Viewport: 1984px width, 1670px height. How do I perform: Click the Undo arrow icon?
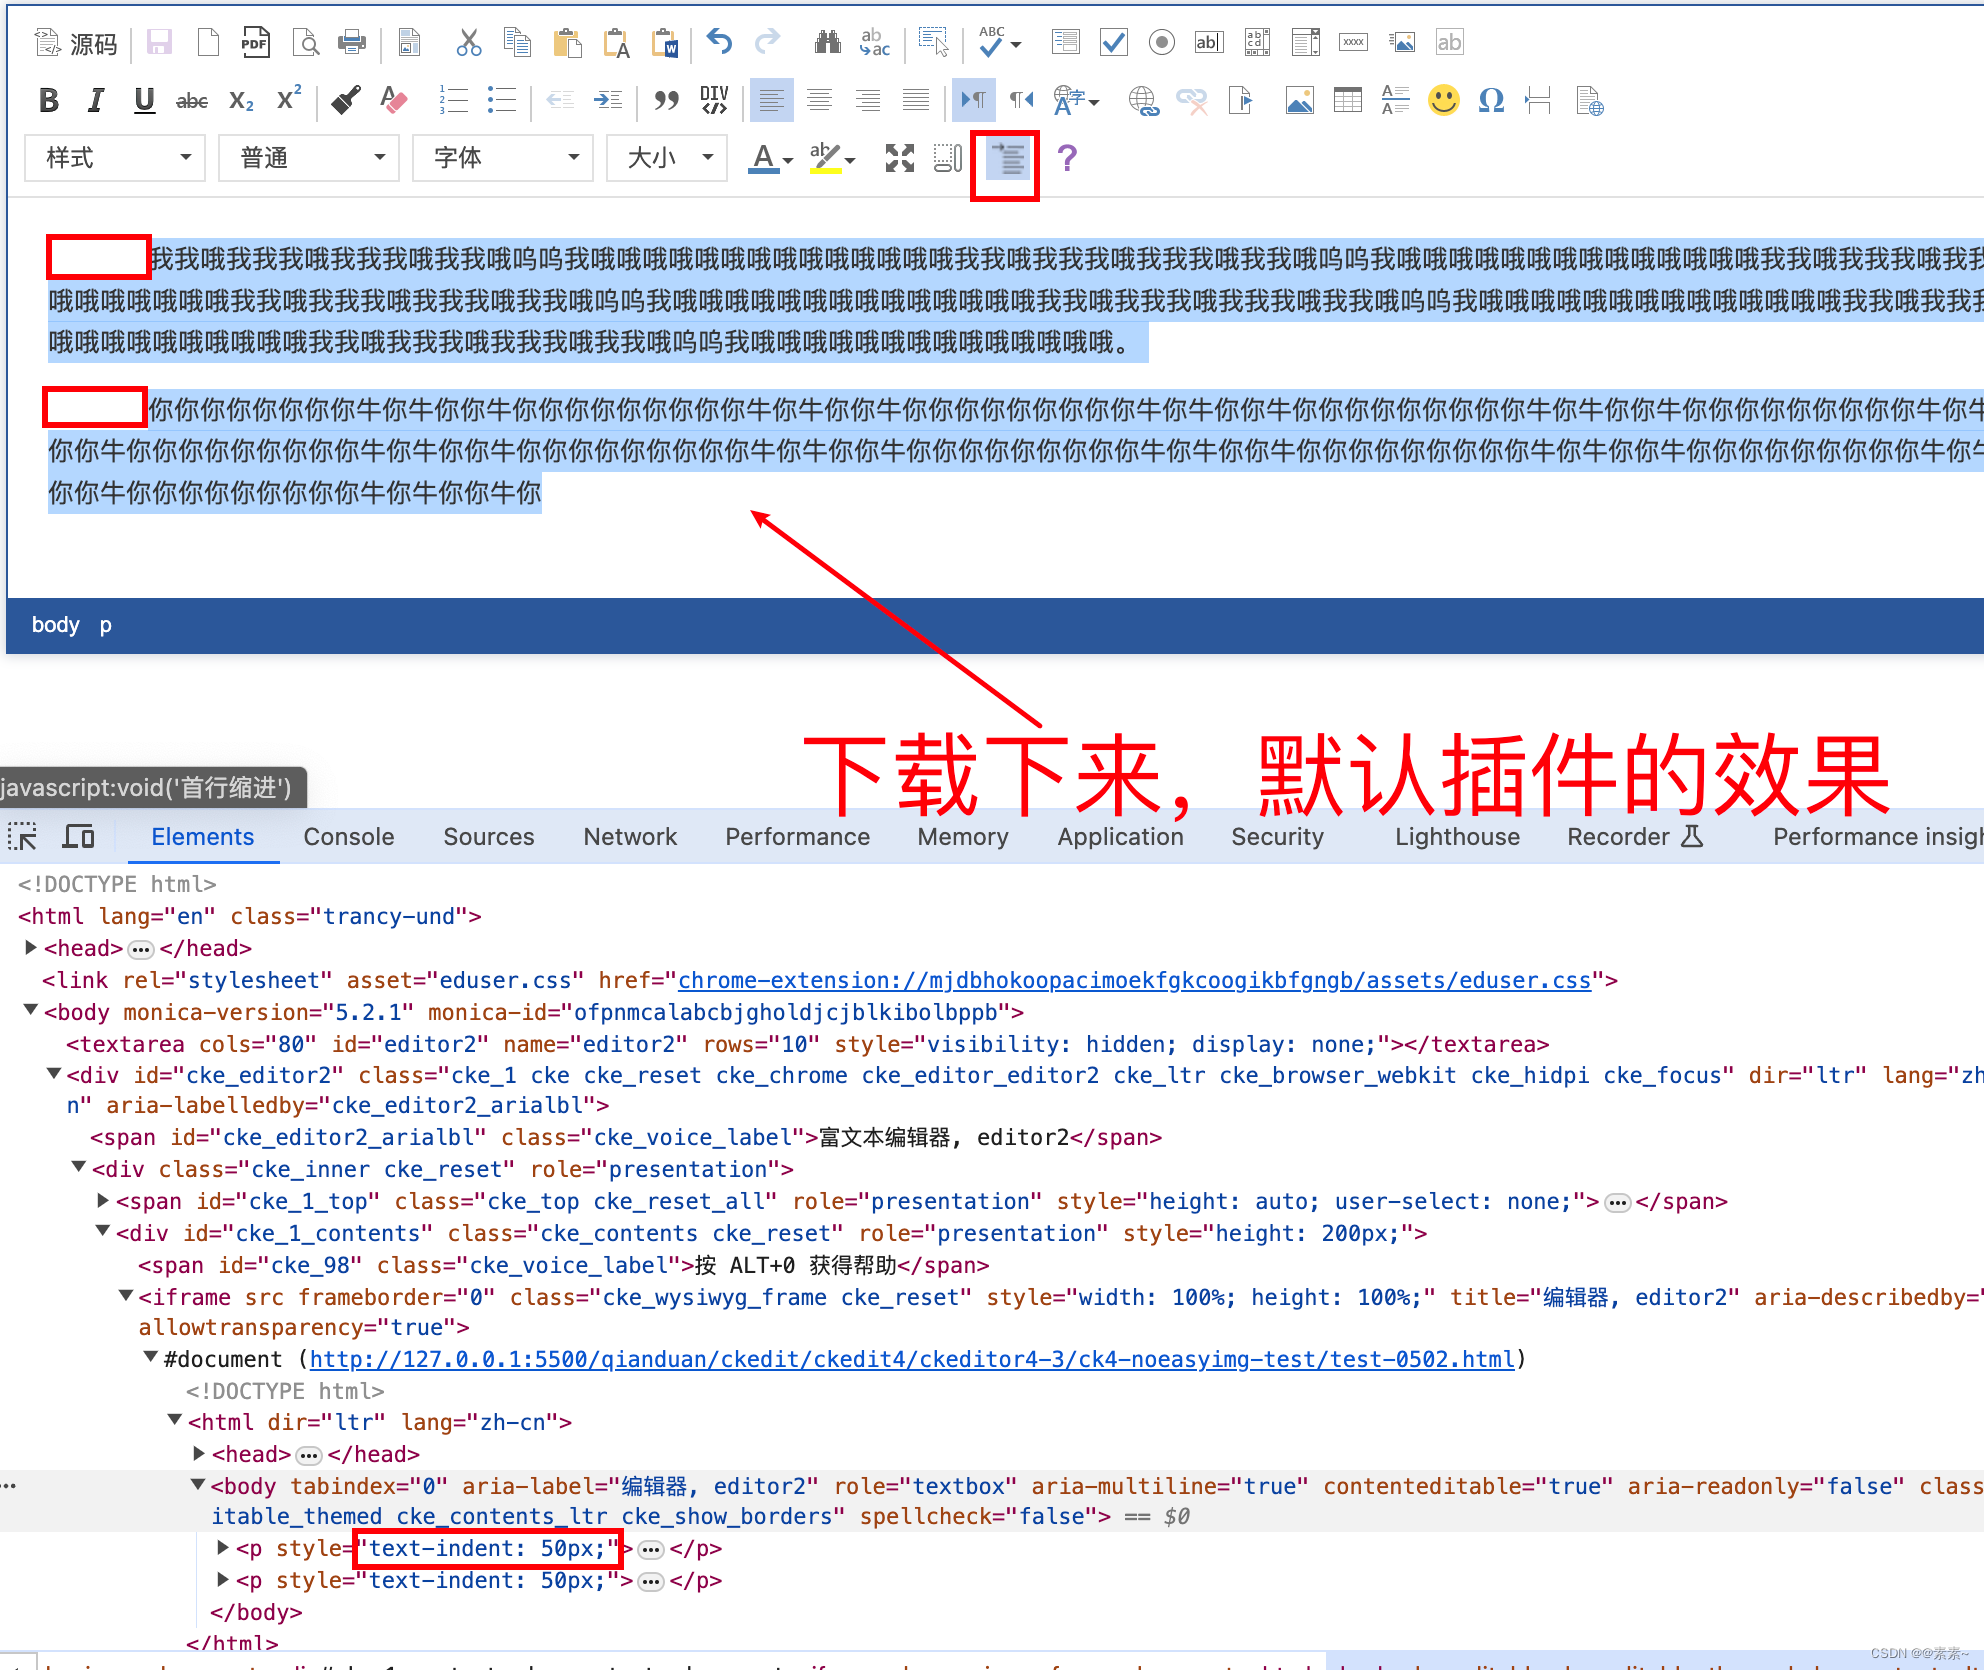[x=719, y=42]
